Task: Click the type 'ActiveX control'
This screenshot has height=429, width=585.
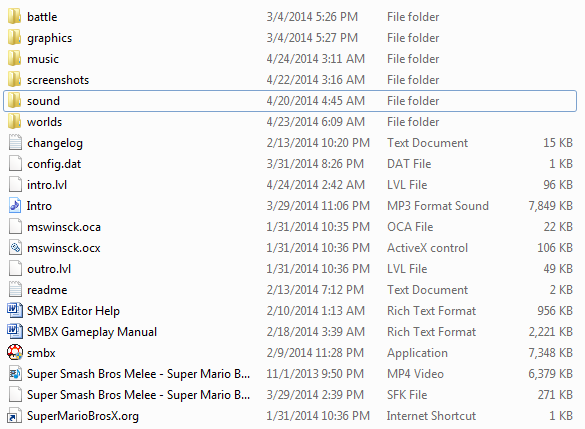Action: 427,248
